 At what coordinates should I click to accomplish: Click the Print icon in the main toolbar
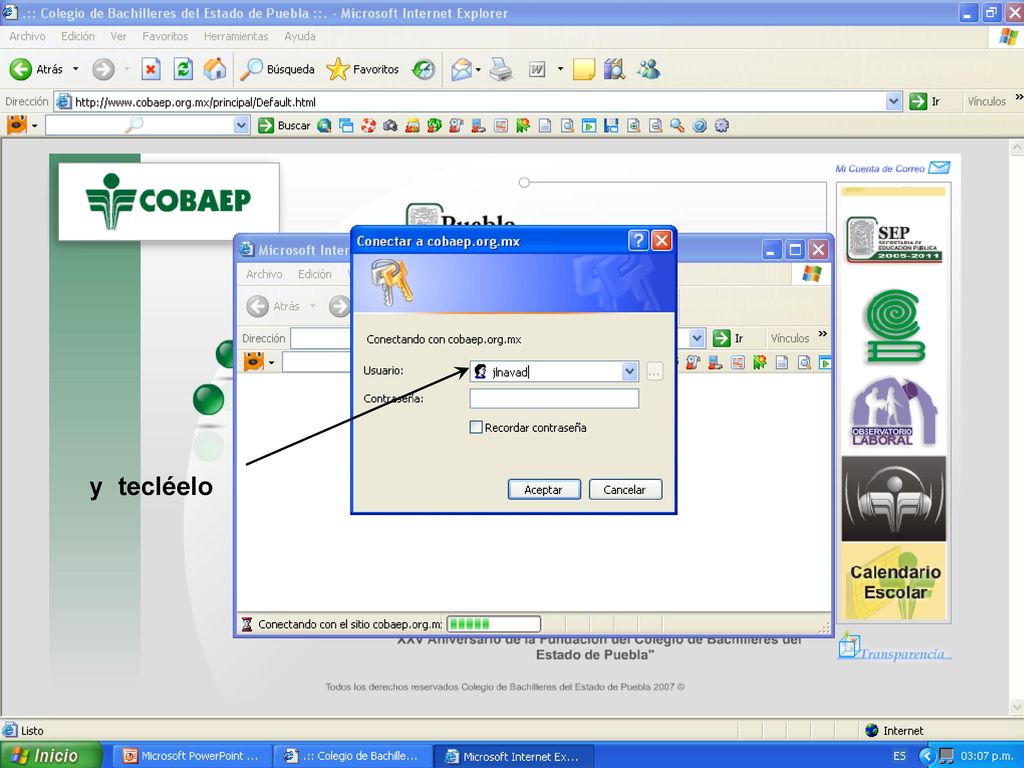(x=501, y=69)
